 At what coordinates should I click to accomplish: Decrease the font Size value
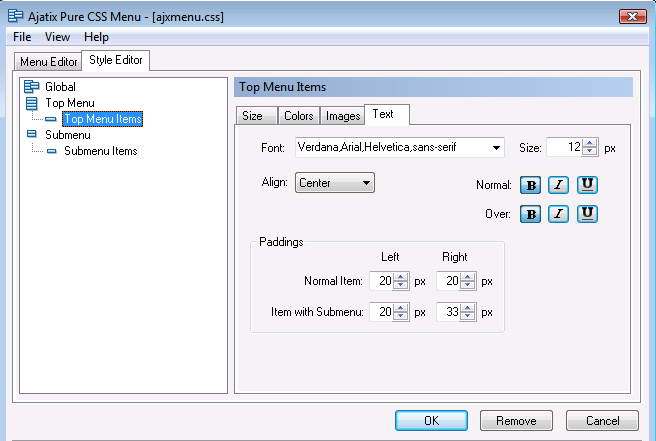tap(590, 151)
